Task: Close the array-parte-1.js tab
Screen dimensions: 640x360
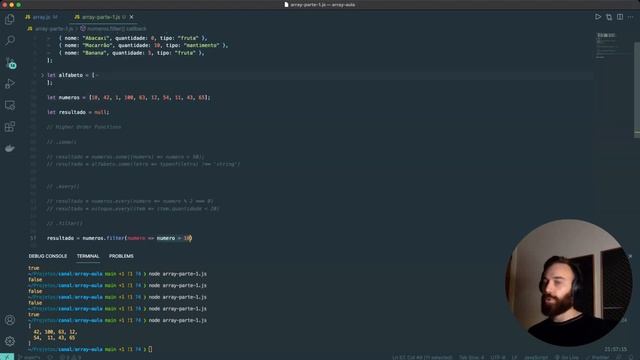Action: coord(131,17)
